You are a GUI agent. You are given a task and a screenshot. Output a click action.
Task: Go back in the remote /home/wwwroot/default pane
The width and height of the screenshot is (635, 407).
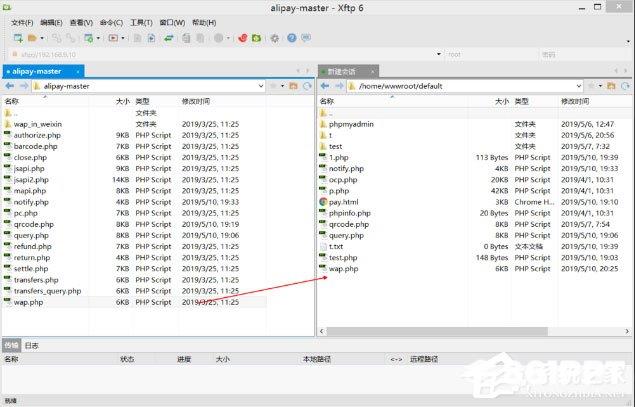click(x=325, y=86)
